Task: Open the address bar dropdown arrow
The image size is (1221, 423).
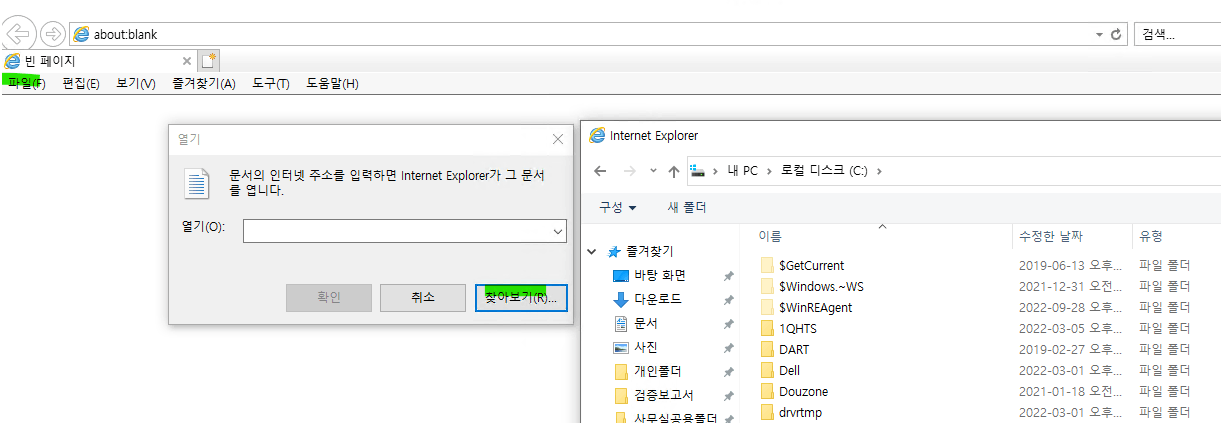Action: pyautogui.click(x=1099, y=34)
